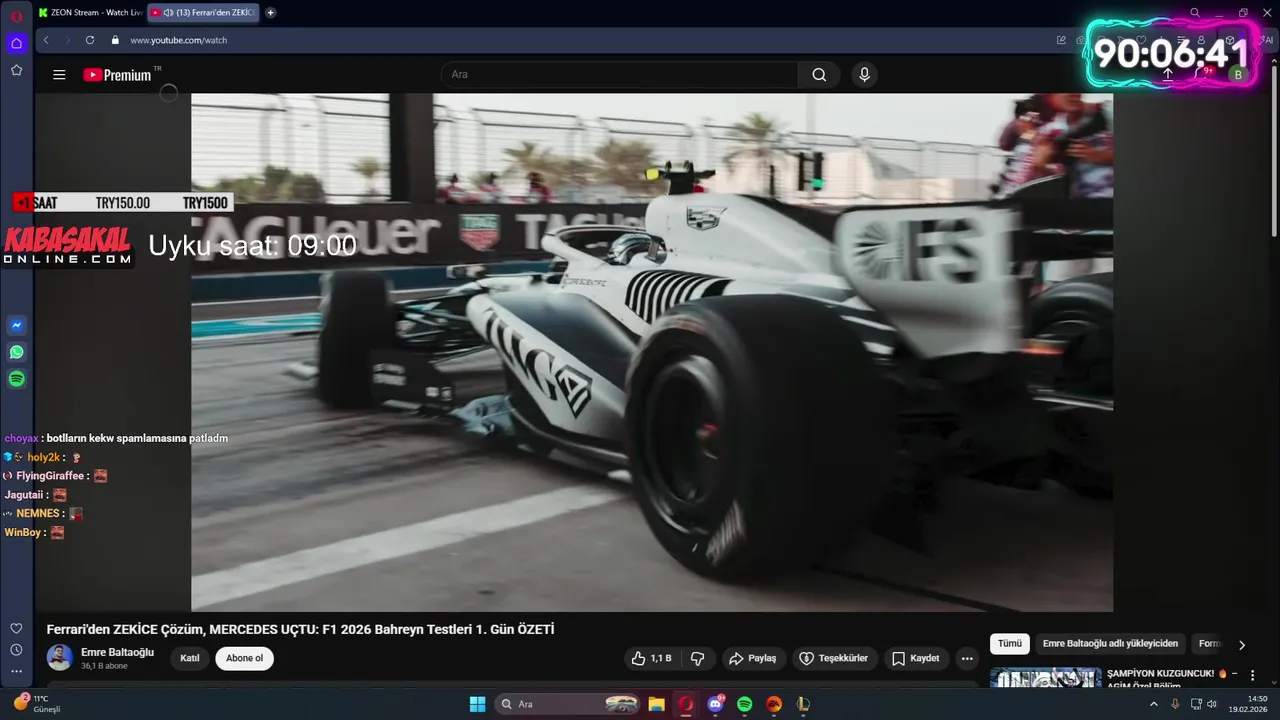Screen dimensions: 1280x720
Task: Open the Emre Baltaoğlu channel avatar
Action: pyautogui.click(x=60, y=658)
